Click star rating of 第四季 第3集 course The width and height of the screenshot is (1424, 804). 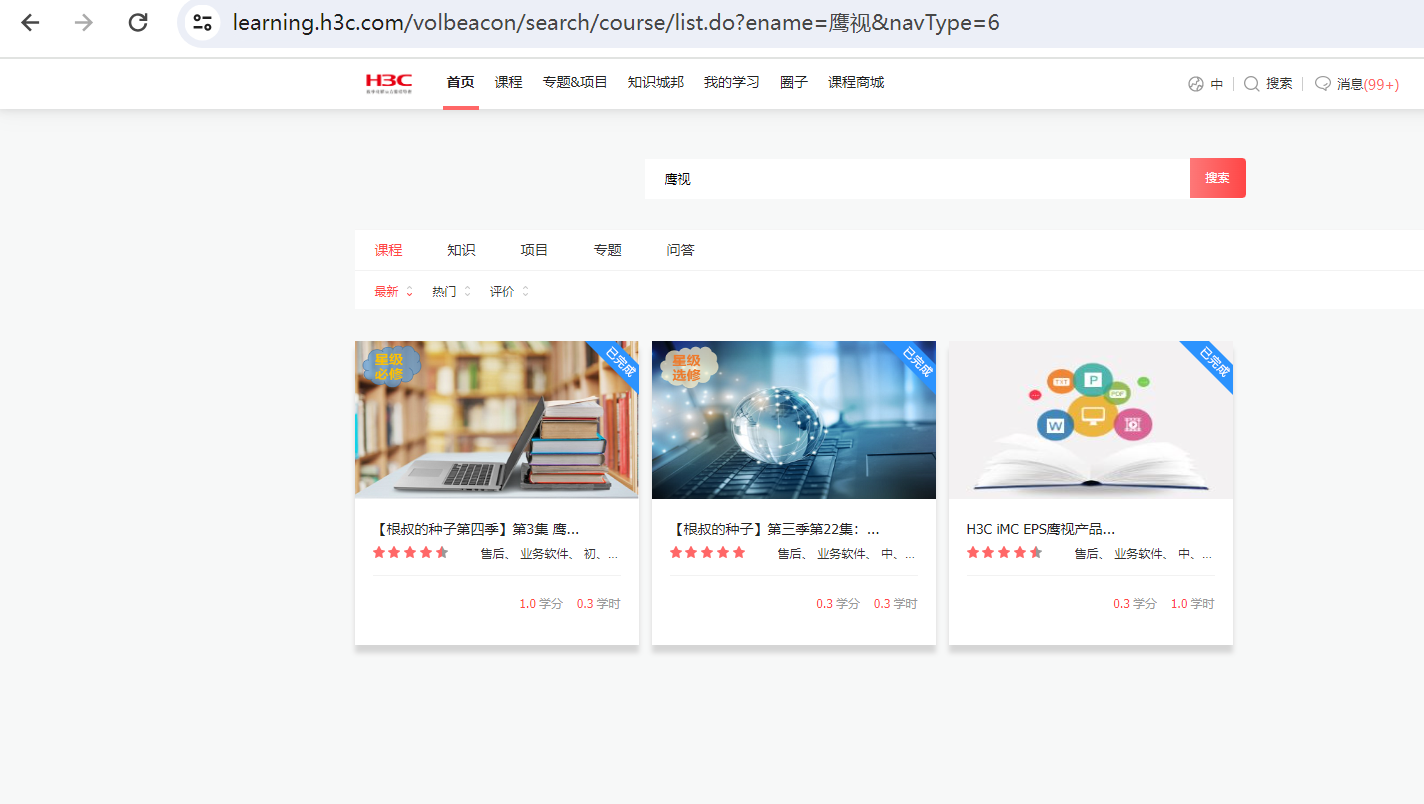411,553
